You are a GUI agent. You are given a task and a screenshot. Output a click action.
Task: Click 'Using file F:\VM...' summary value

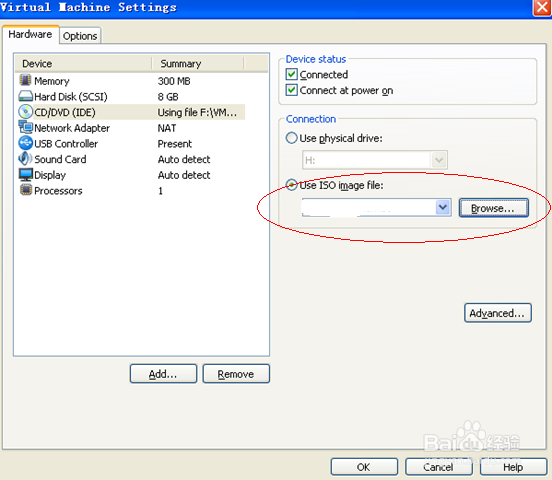pos(197,112)
